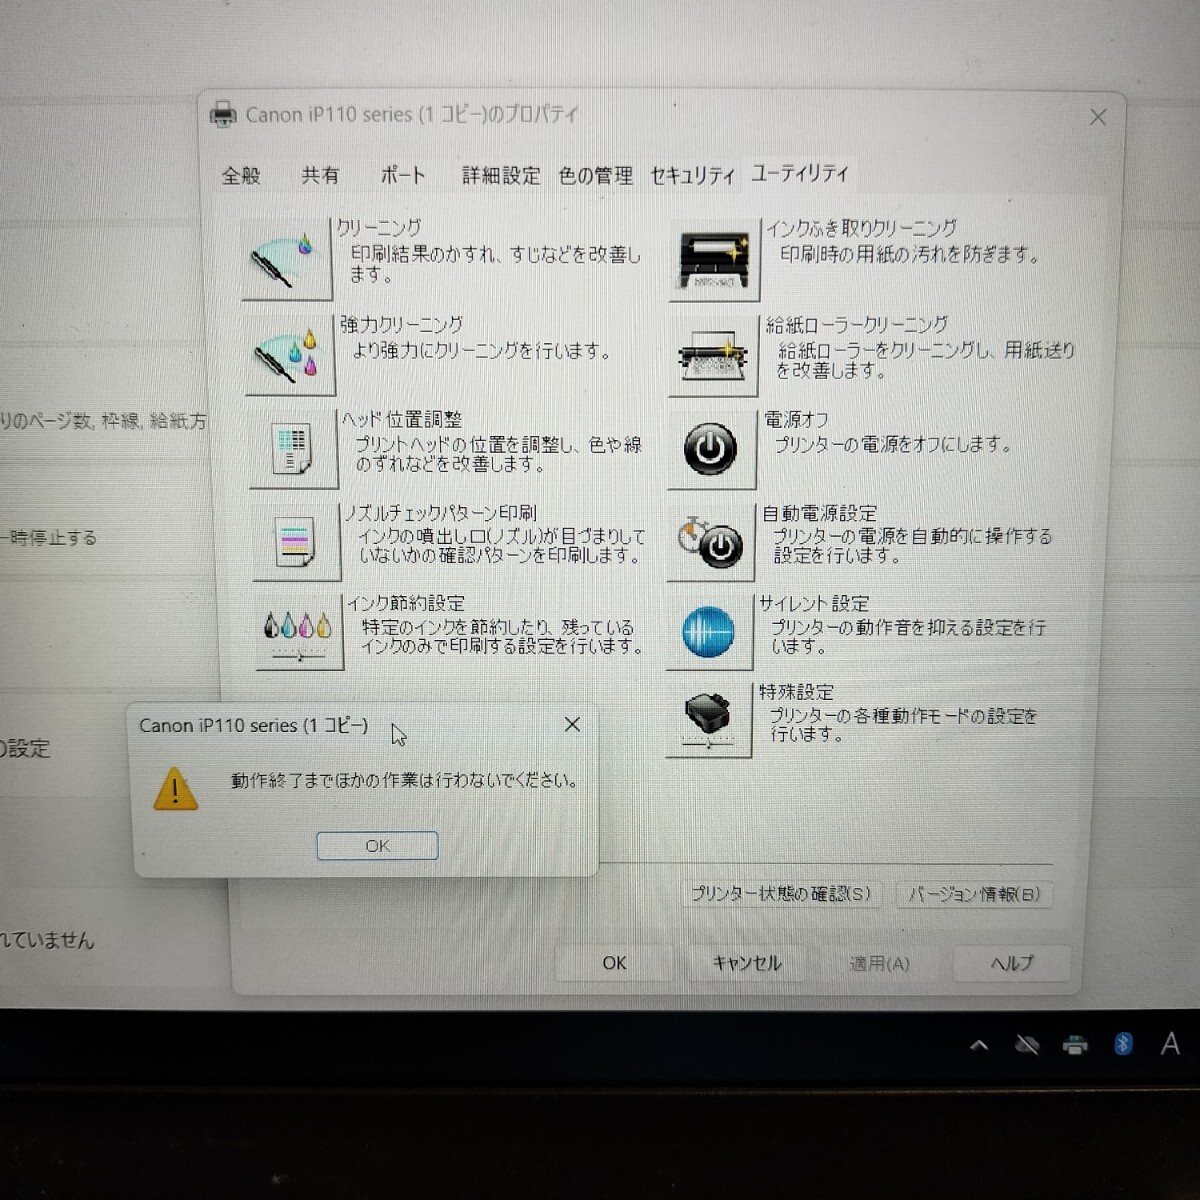
Task: Click the printer icon in properties title bar
Action: pyautogui.click(x=223, y=115)
